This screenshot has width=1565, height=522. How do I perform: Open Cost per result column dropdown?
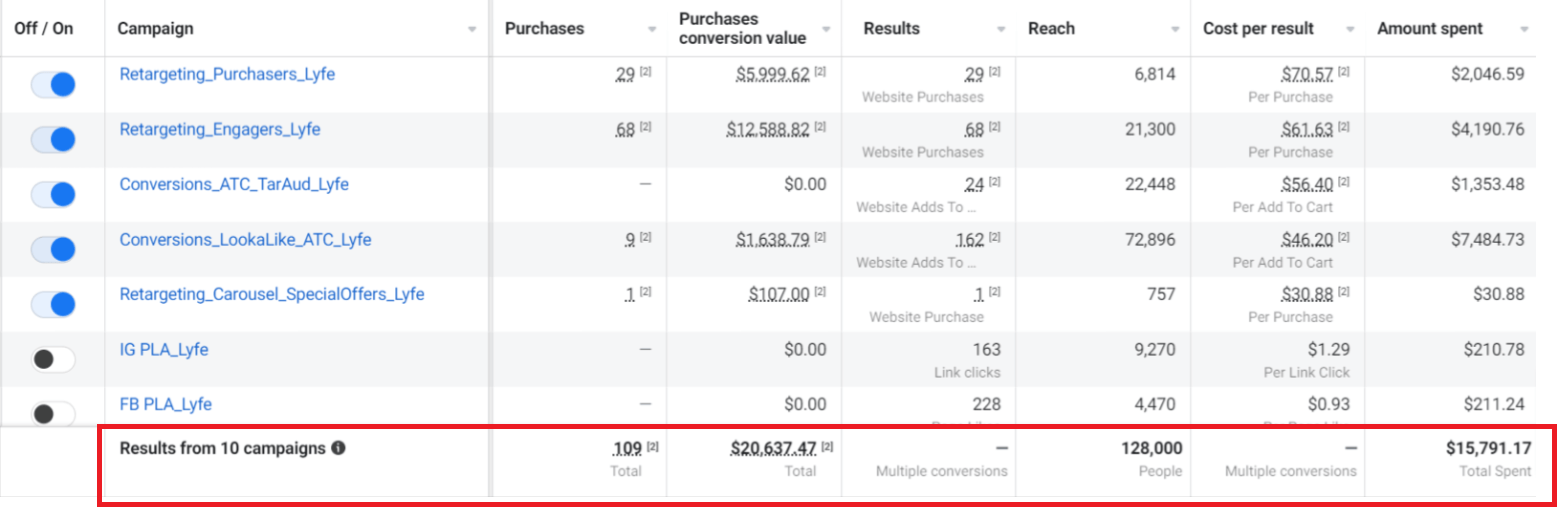coord(1350,30)
